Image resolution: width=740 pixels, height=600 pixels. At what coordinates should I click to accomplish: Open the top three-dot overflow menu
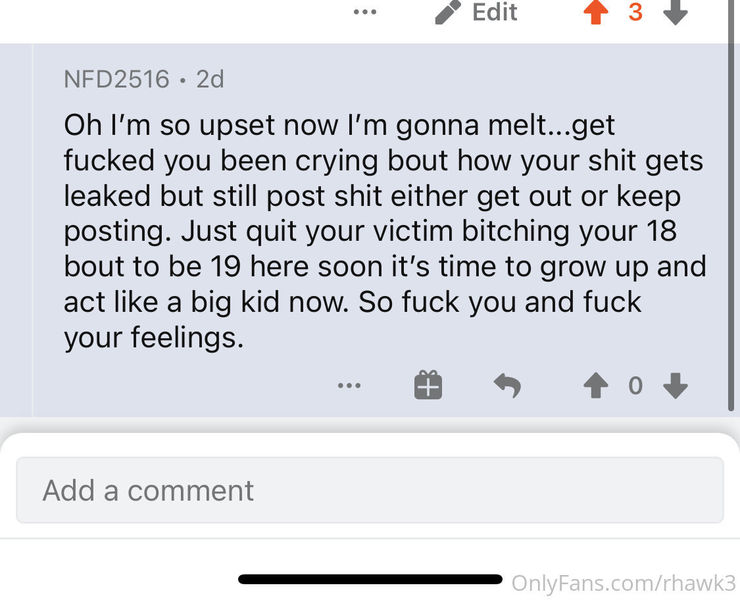[x=365, y=13]
